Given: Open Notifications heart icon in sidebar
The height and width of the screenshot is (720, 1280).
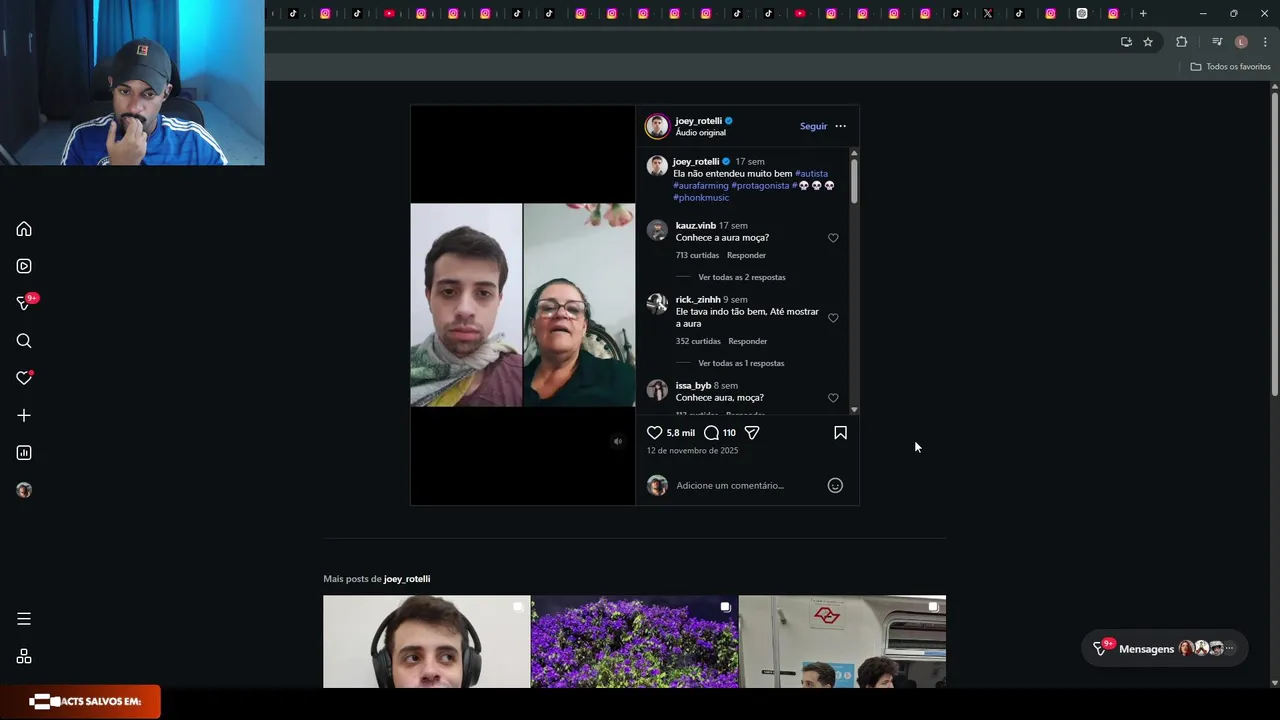Looking at the screenshot, I should (x=24, y=378).
